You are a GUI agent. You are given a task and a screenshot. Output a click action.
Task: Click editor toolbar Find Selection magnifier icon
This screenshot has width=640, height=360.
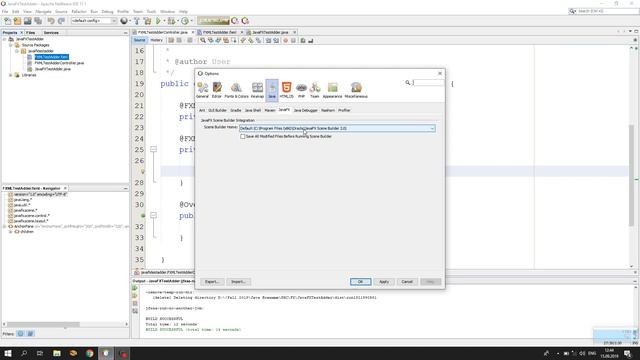coord(203,40)
